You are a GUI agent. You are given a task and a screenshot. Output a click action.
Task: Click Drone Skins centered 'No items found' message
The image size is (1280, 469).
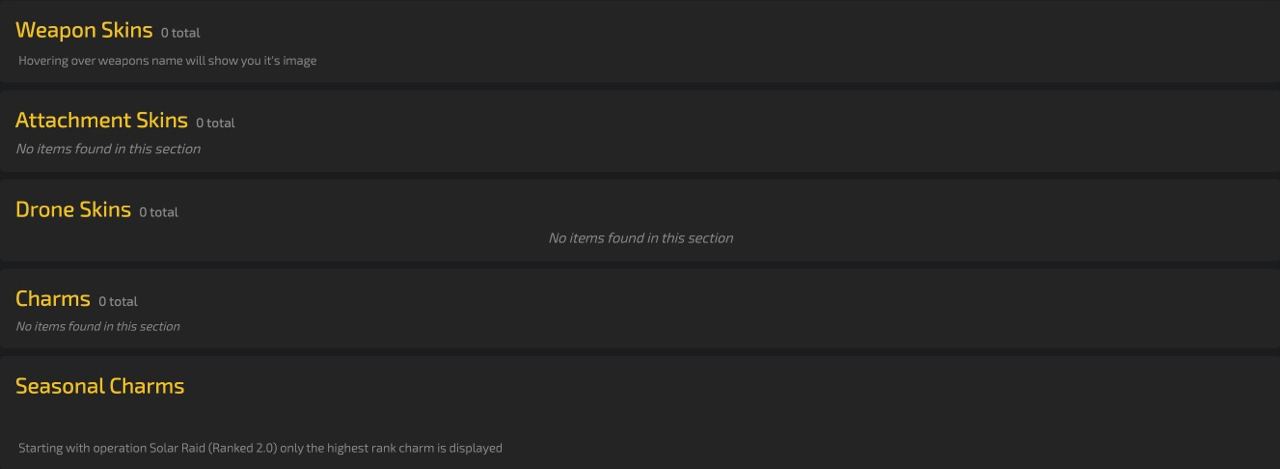click(640, 238)
